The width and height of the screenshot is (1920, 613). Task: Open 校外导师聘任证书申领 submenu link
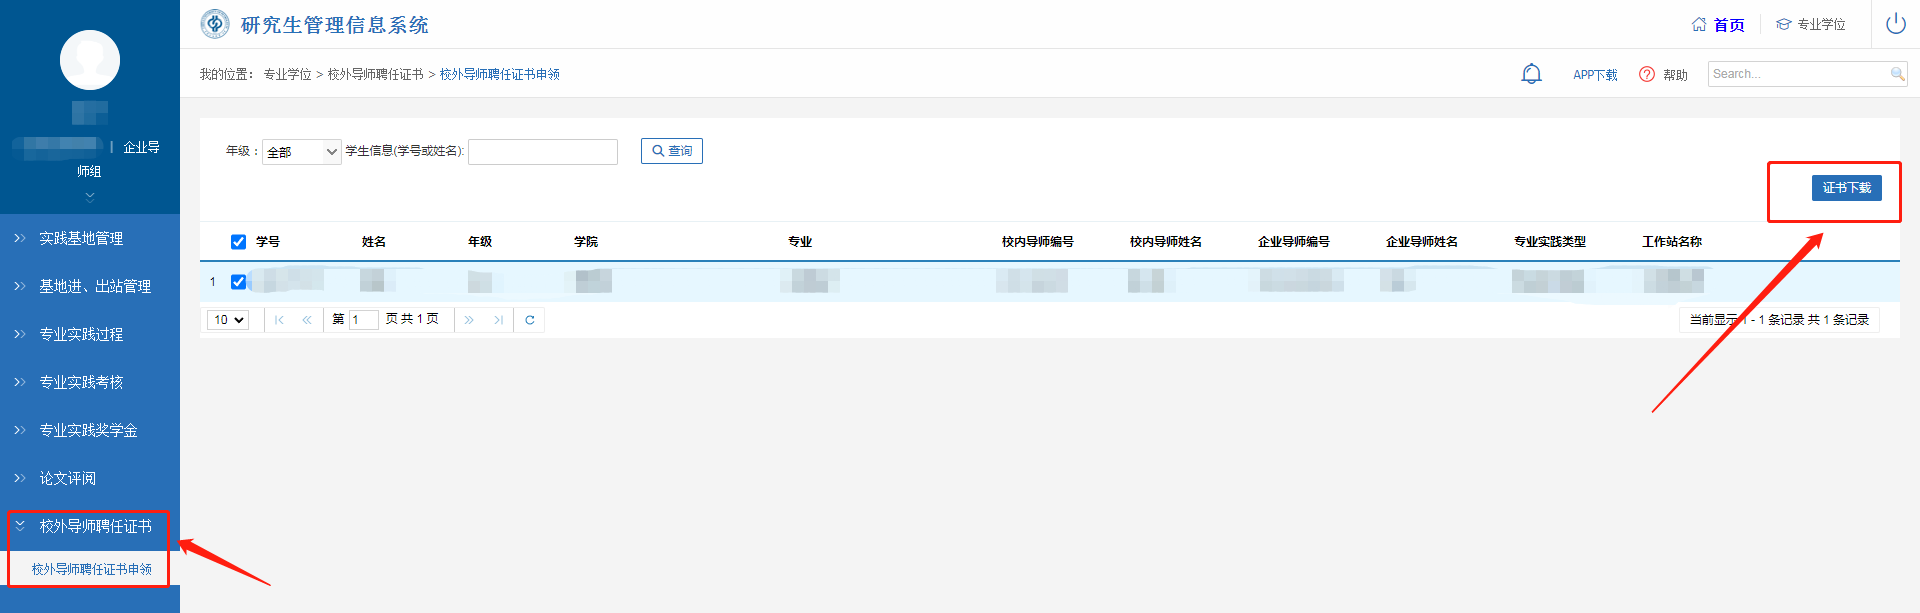point(92,569)
